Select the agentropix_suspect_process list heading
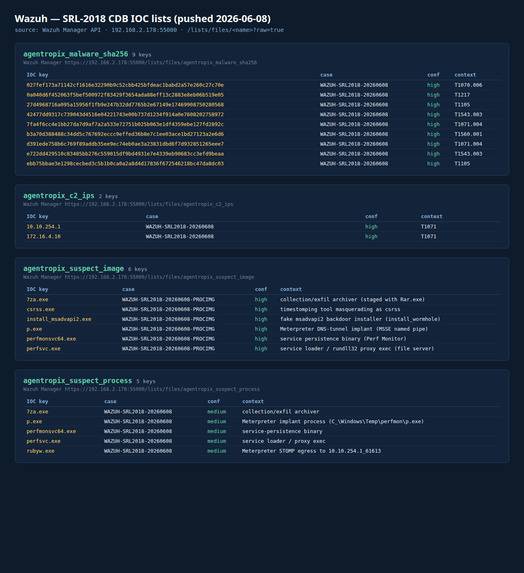Screen dimensions: 524x573 tap(77, 381)
